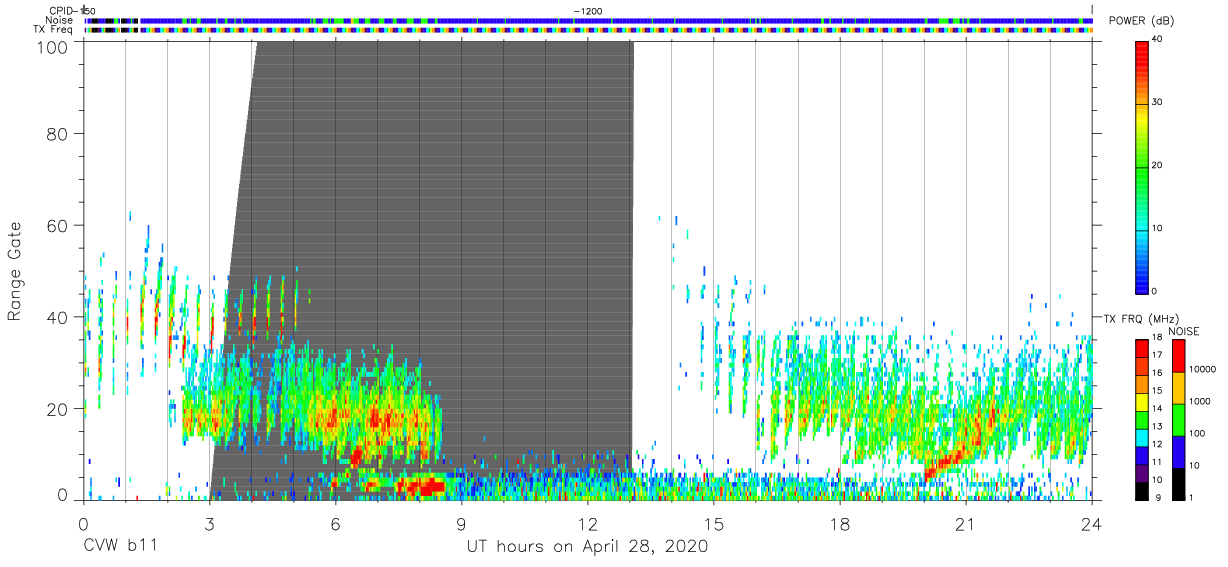Click the 30 label on power colorbar
The width and height of the screenshot is (1228, 567).
[1156, 102]
